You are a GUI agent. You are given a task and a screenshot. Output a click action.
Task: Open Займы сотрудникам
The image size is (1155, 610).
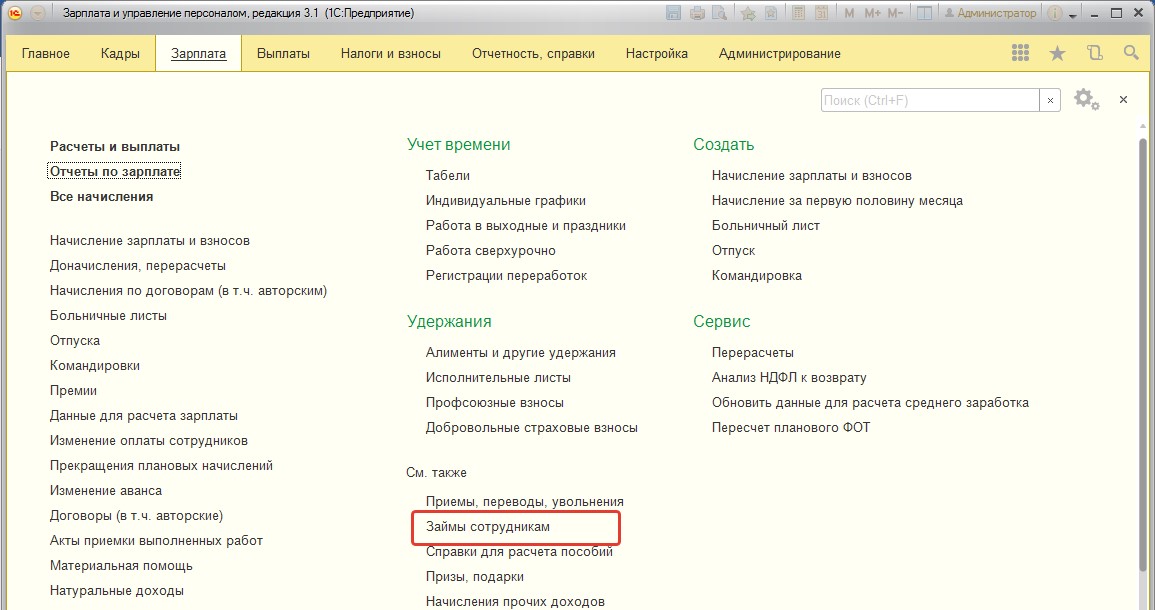point(488,527)
